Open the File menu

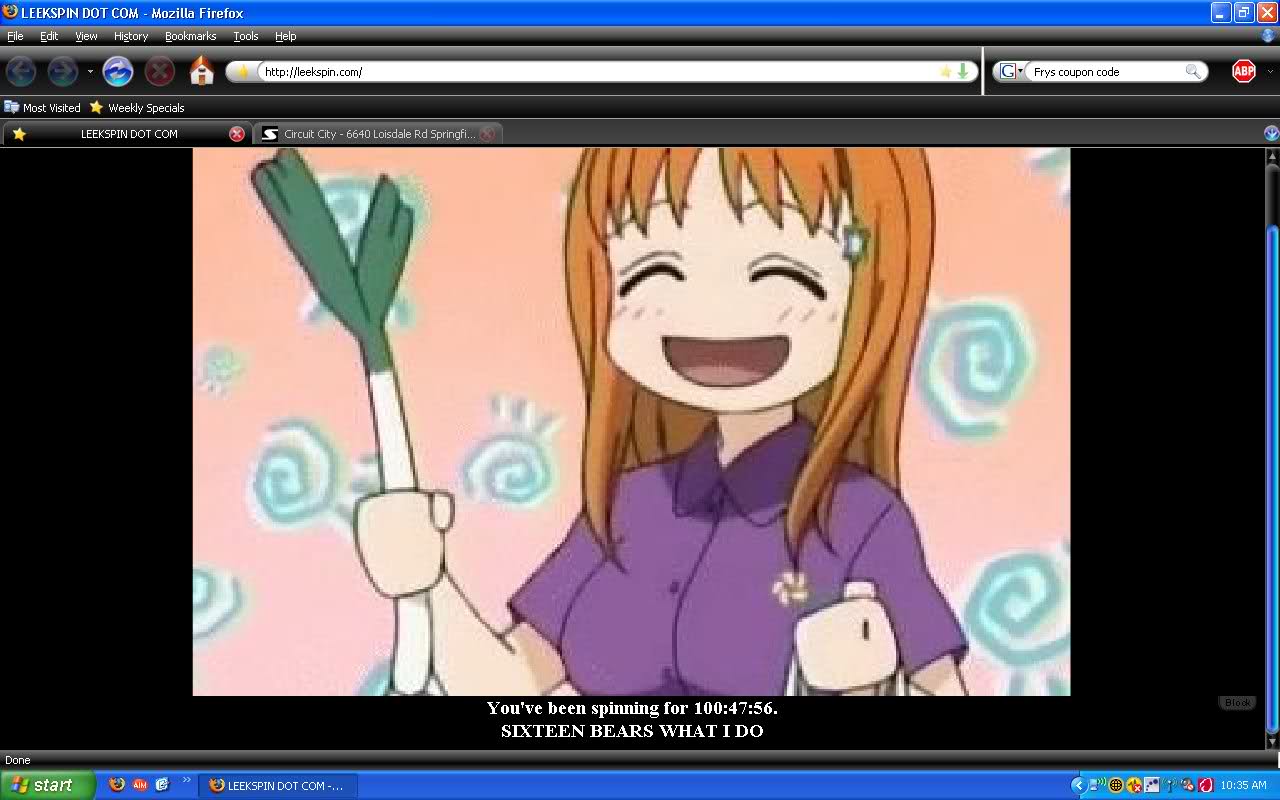click(x=15, y=36)
